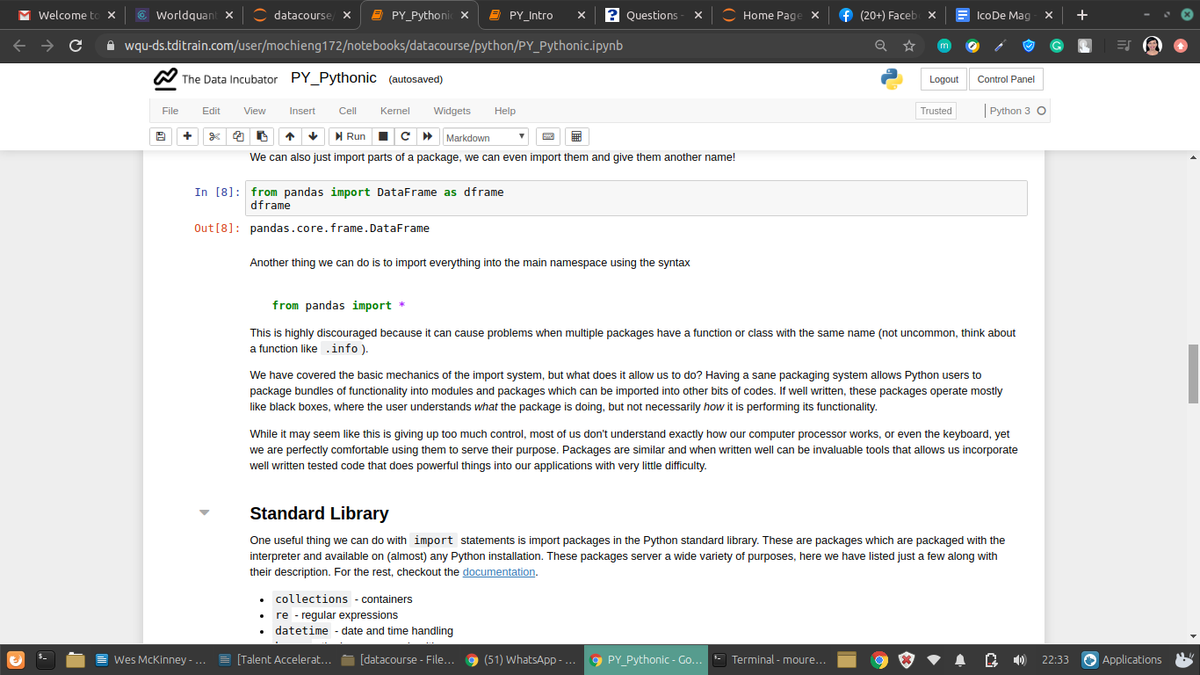Image resolution: width=1200 pixels, height=675 pixels.
Task: Open Wes McKinney document in taskbar
Action: (x=150, y=660)
